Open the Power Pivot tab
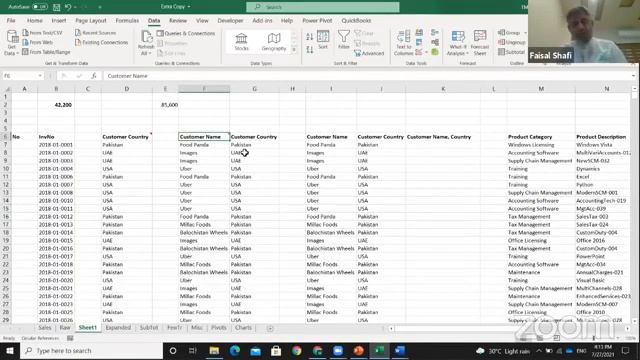Image resolution: width=640 pixels, height=360 pixels. click(x=317, y=20)
